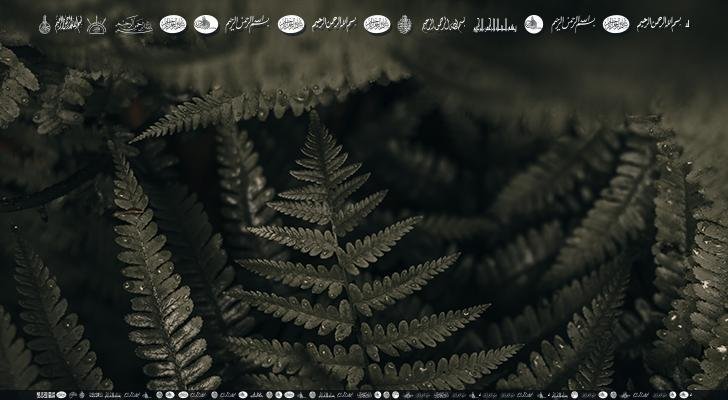The width and height of the screenshot is (728, 400).
Task: Click the second white medallion from the left
Action: pos(206,24)
